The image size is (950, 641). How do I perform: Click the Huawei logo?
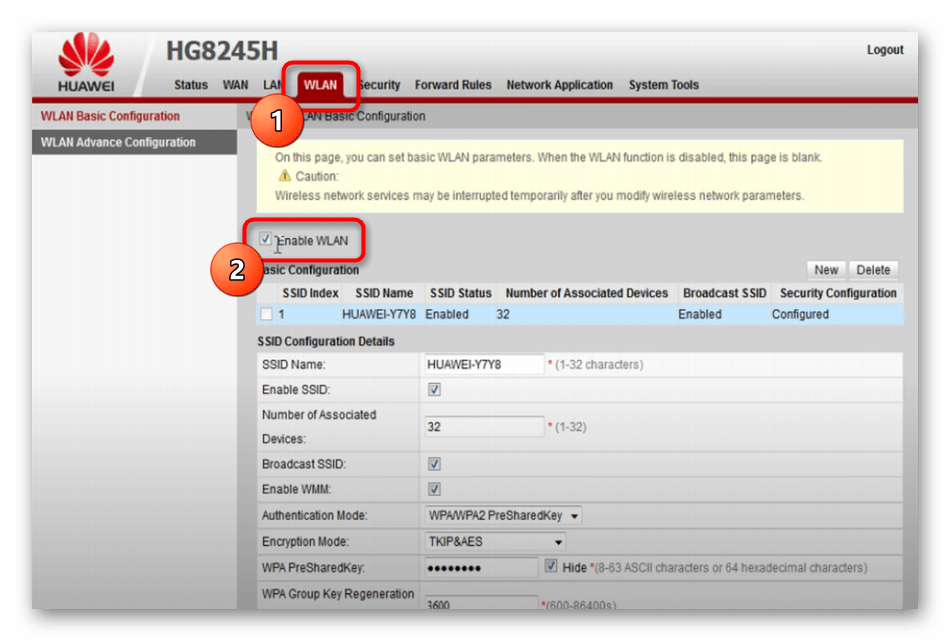pos(85,62)
